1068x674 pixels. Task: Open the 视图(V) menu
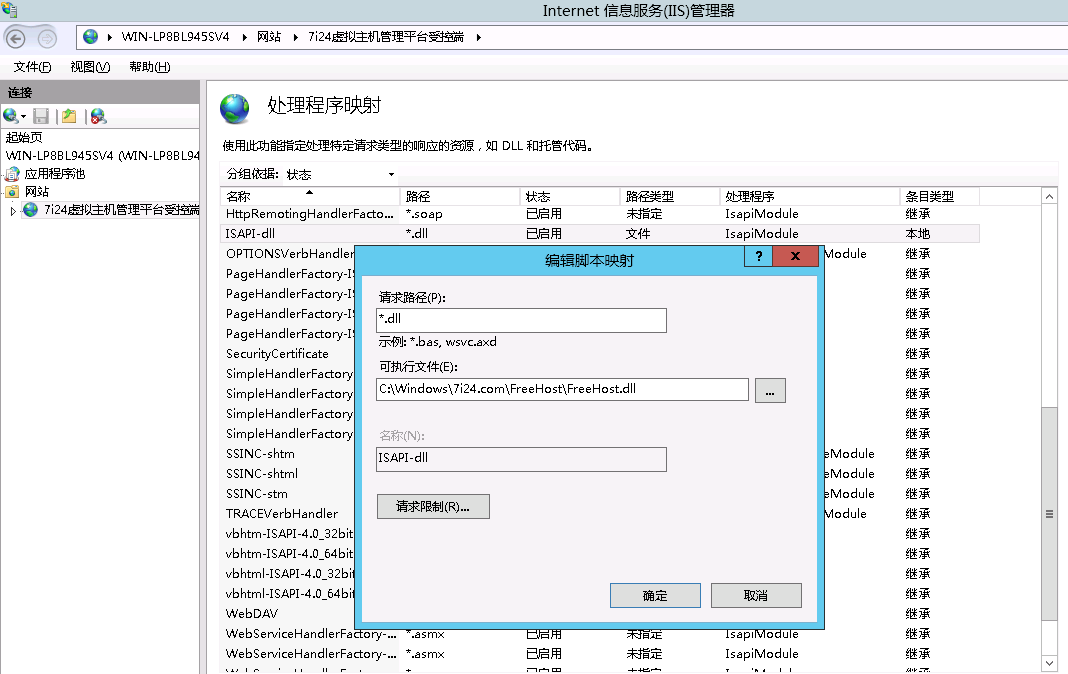90,67
